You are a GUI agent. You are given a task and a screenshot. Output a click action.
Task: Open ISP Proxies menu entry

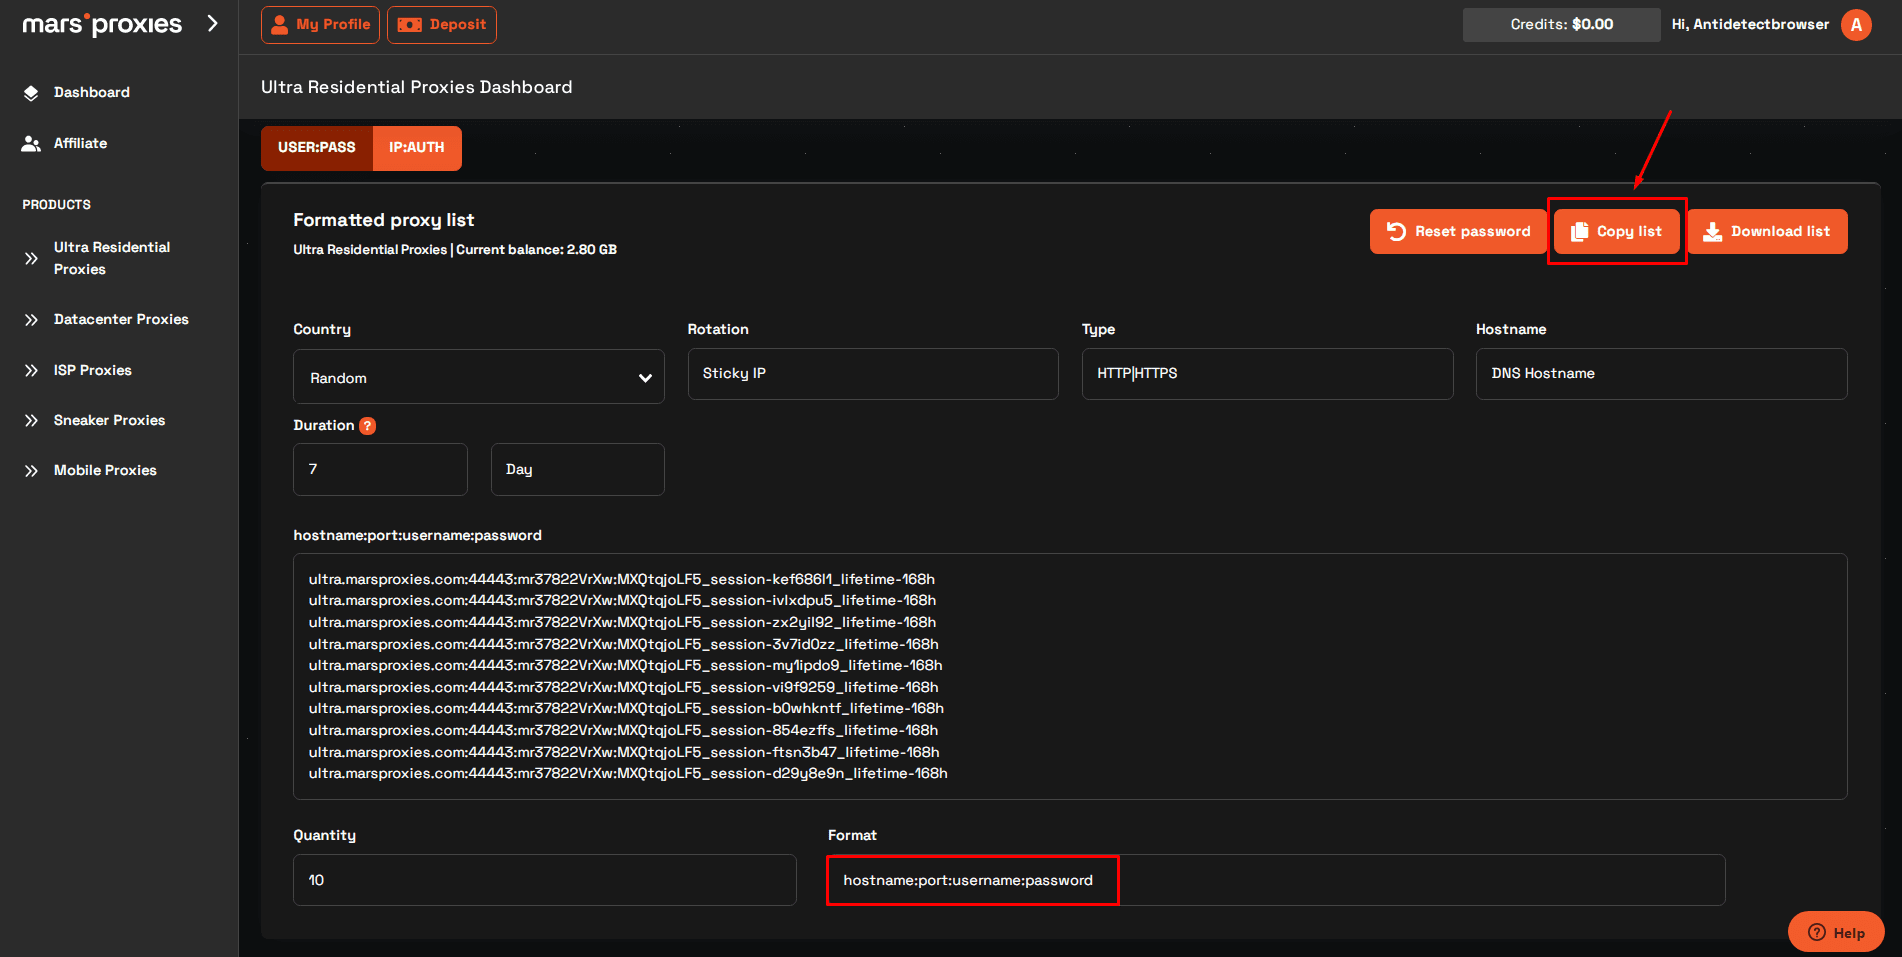93,370
